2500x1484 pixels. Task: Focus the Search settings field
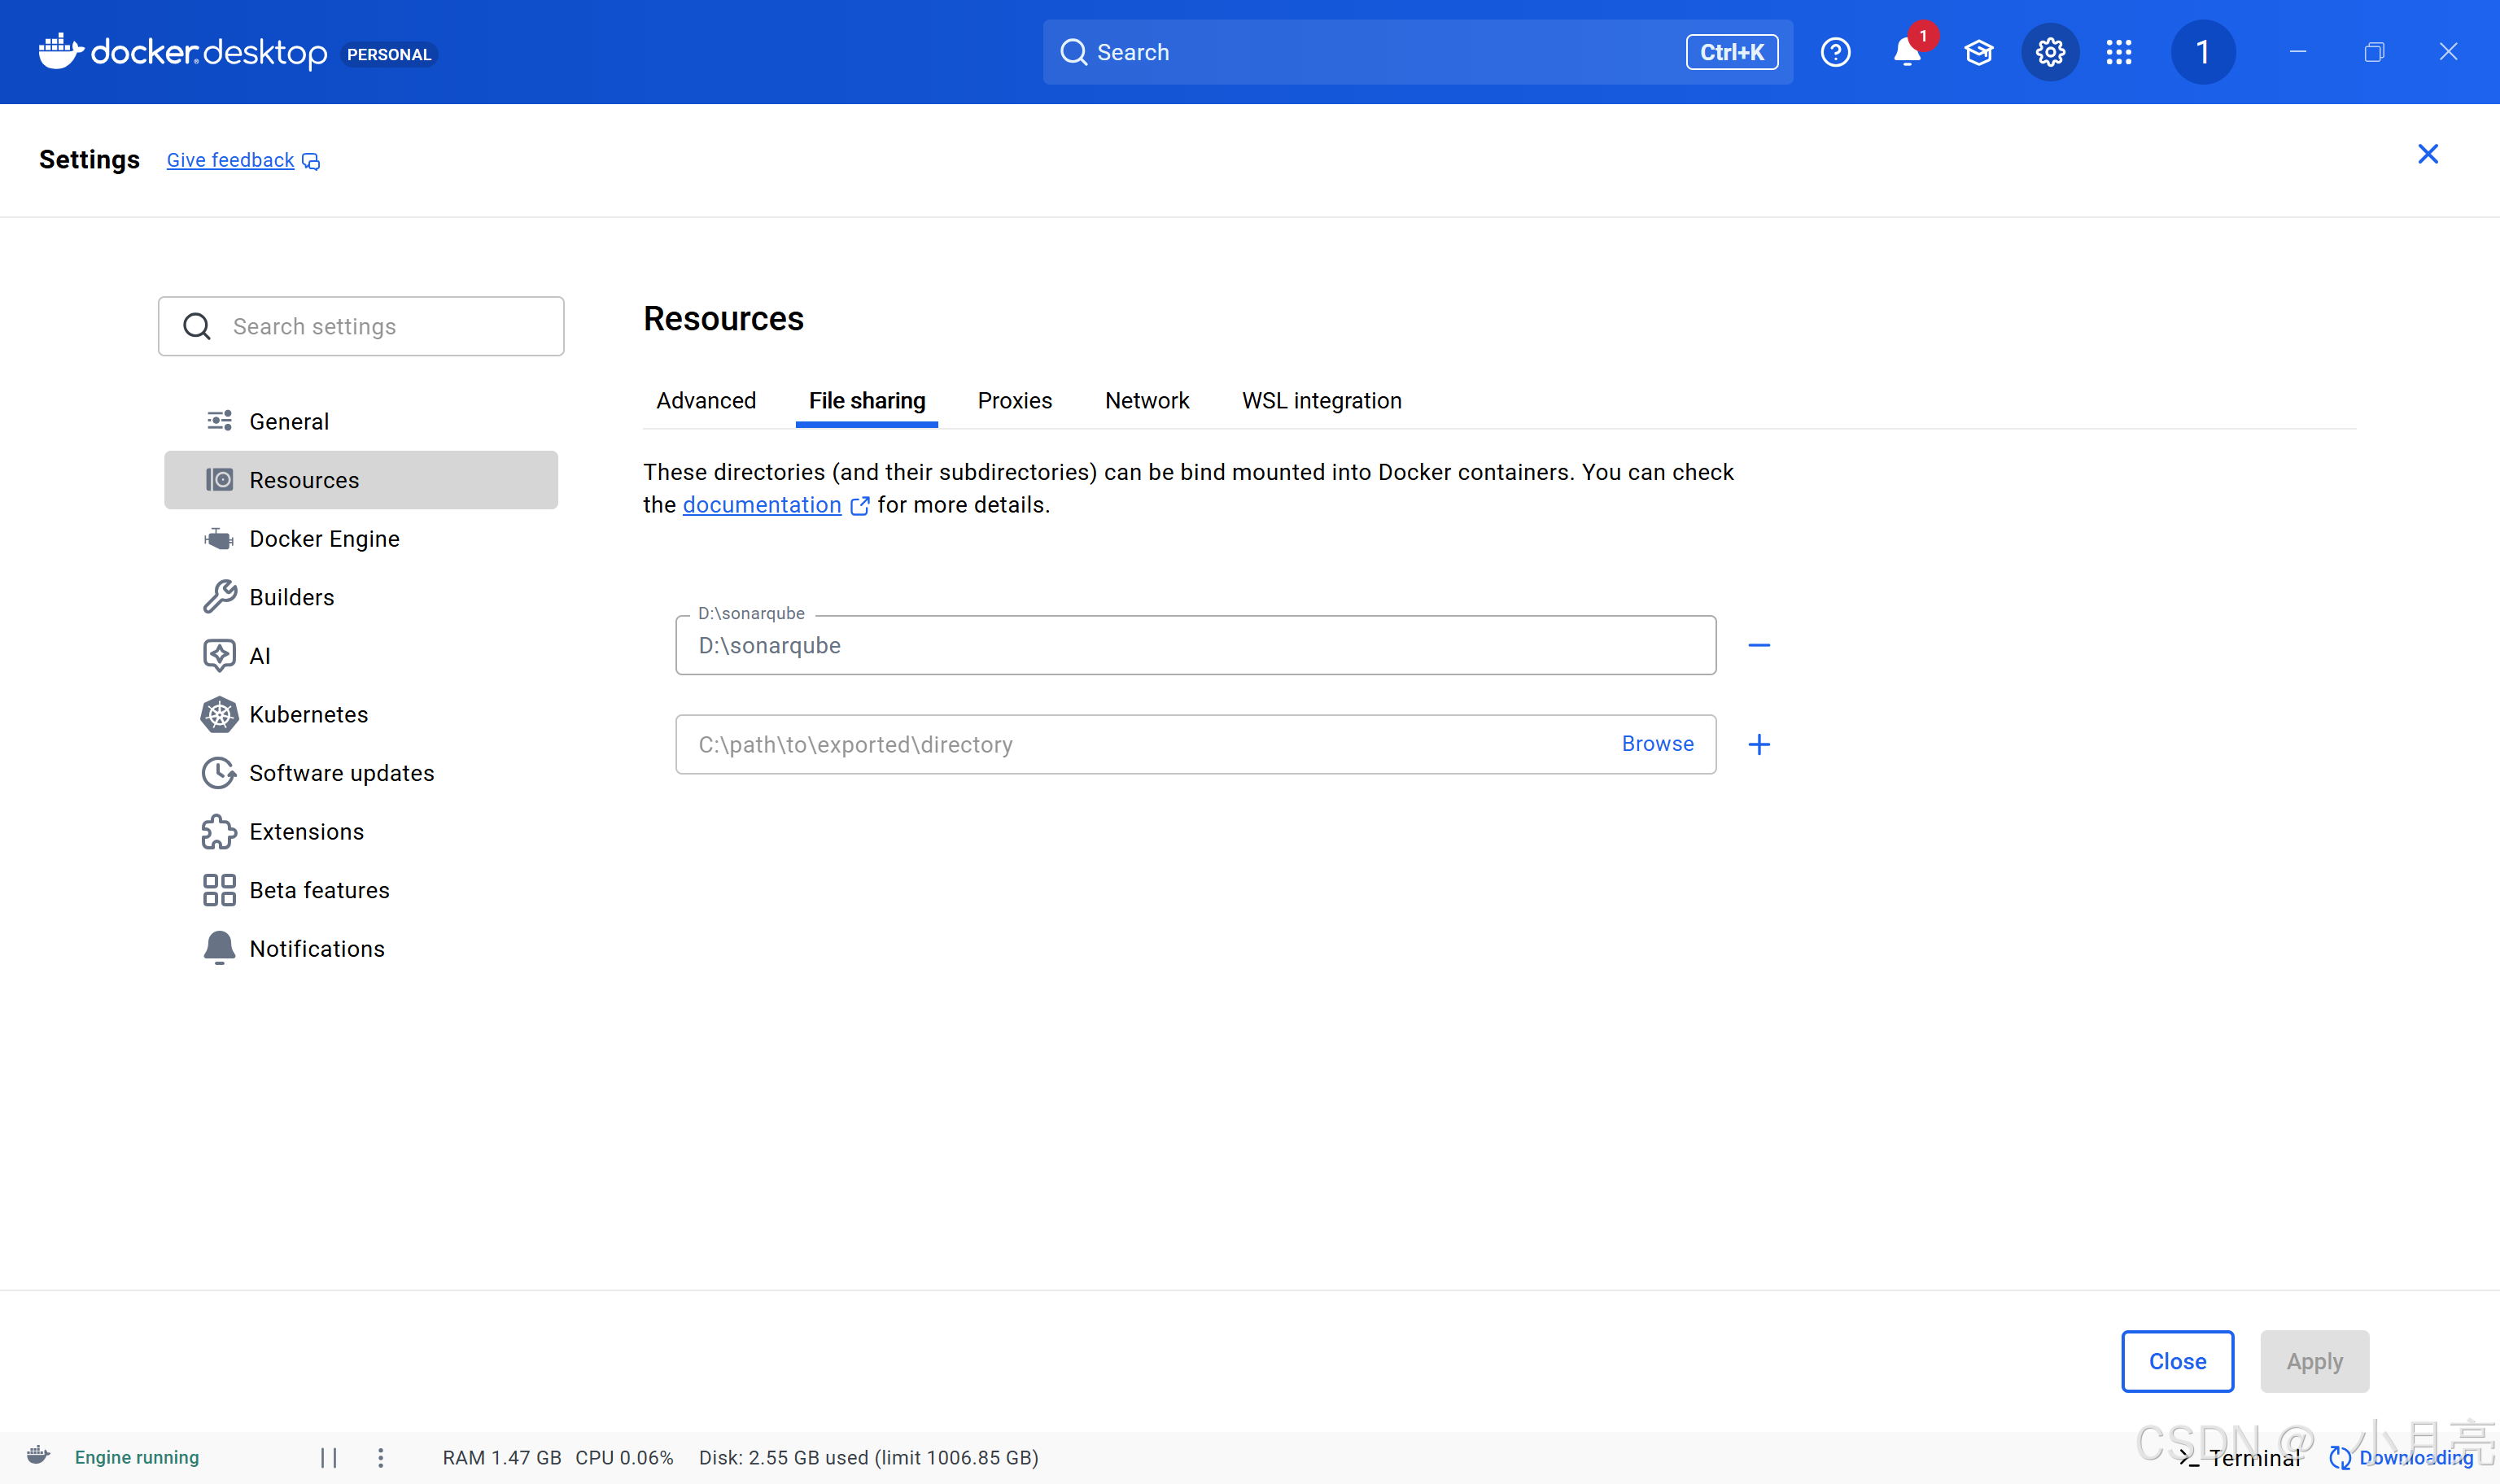(361, 326)
